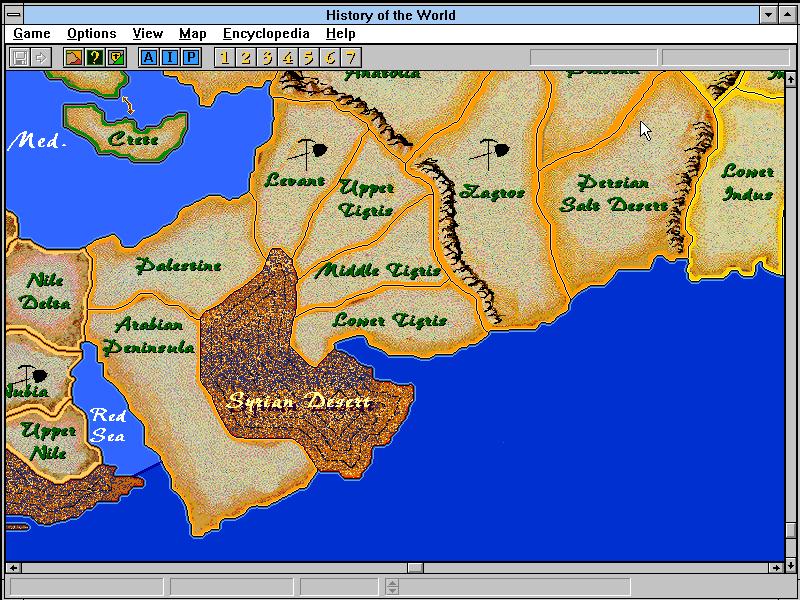Open the Encyclopedia menu
Viewport: 800px width, 600px height.
[266, 34]
